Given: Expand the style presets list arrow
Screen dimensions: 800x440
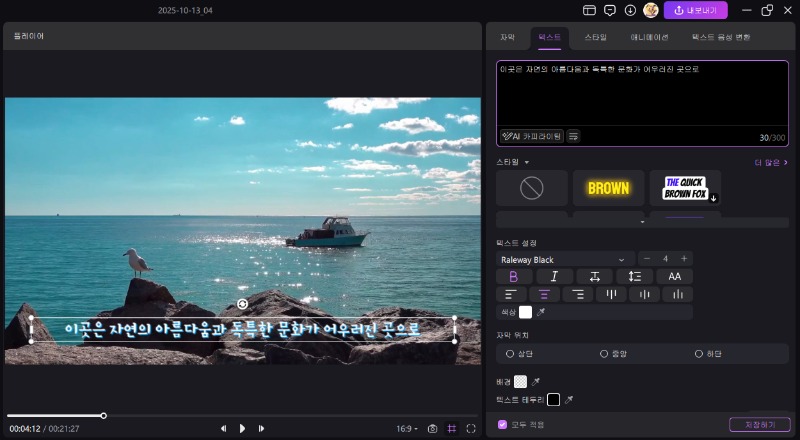Looking at the screenshot, I should click(642, 220).
